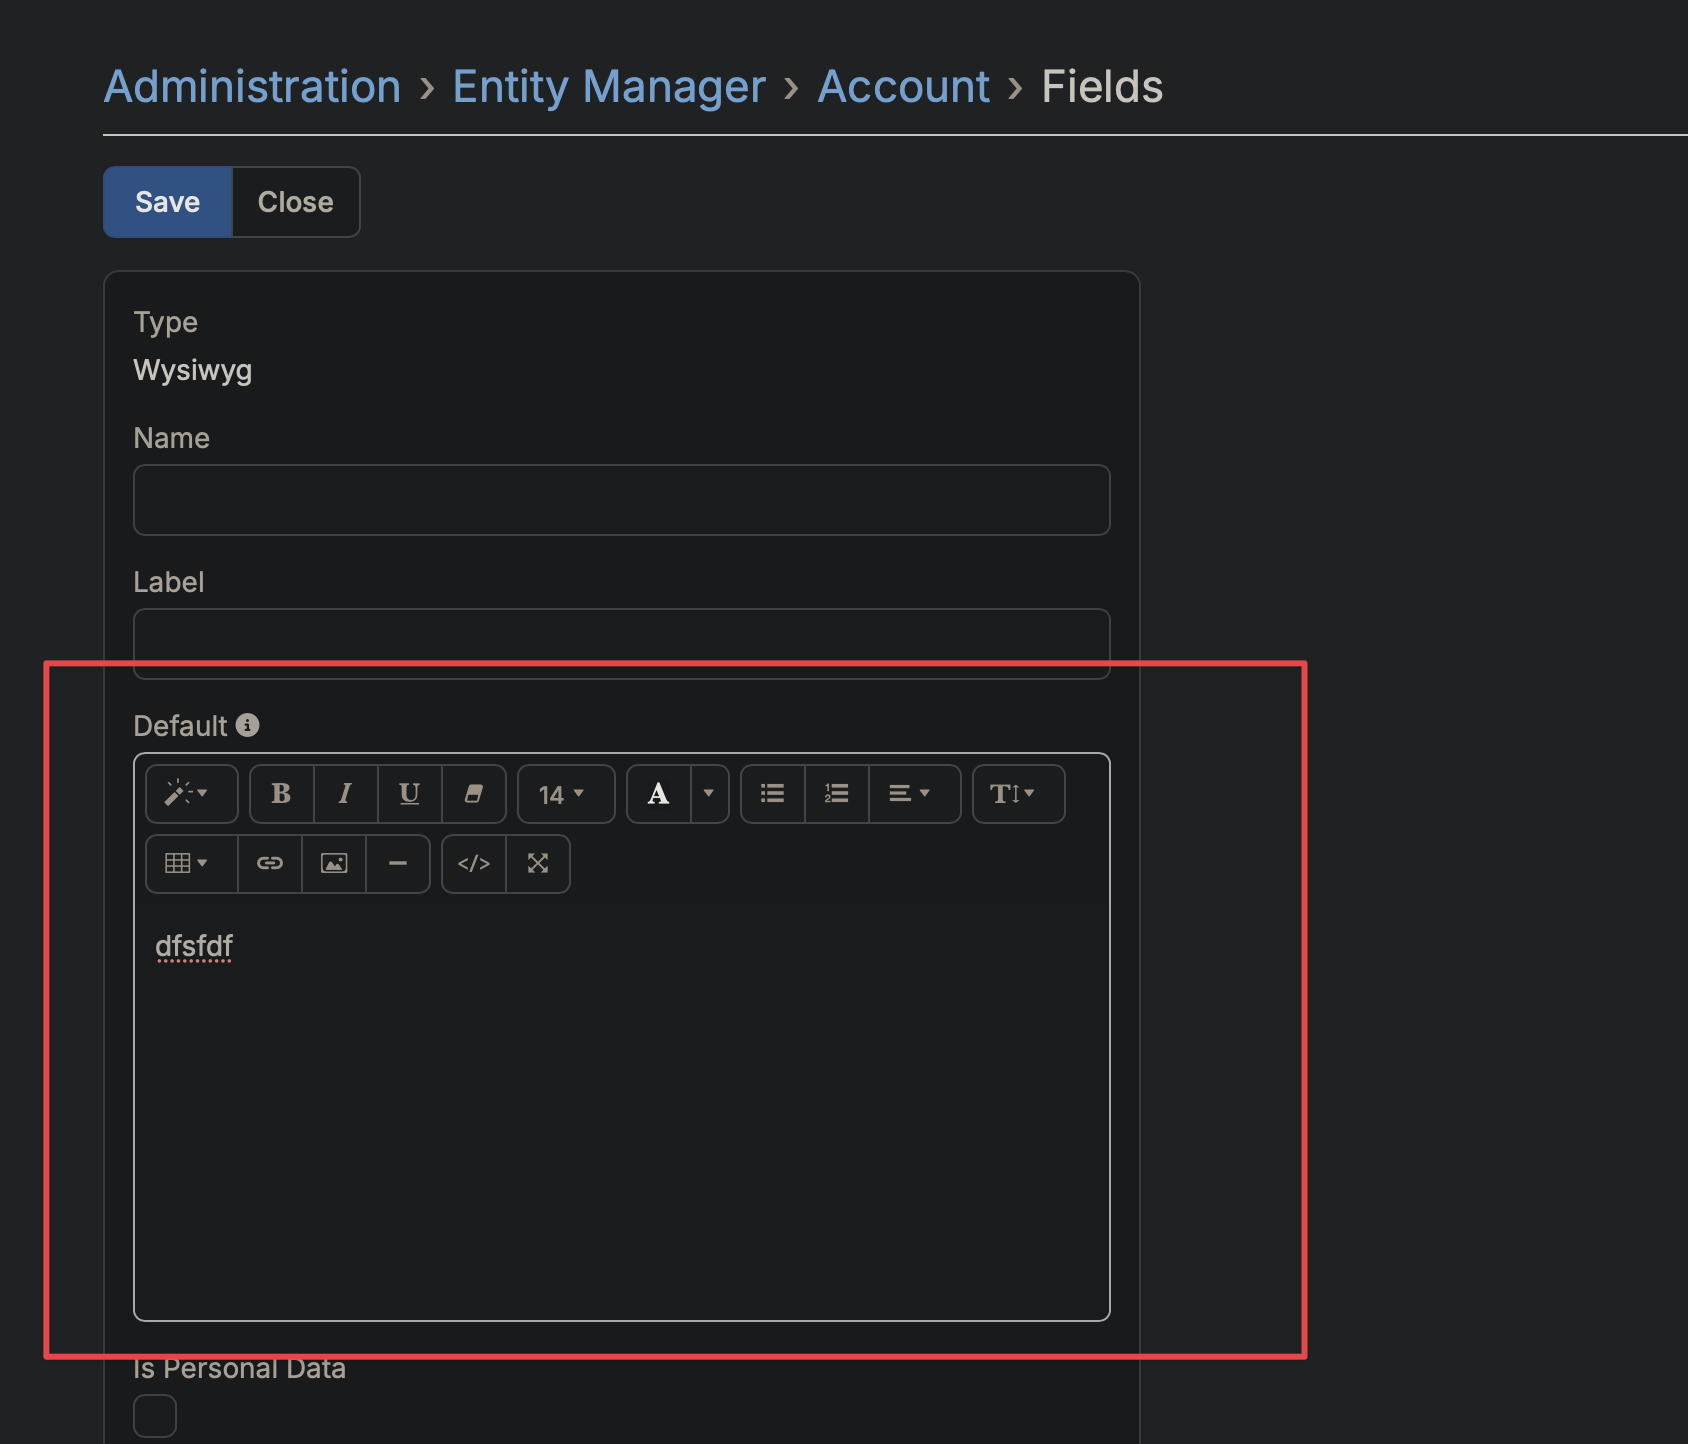Check the Is Personal Data checkbox

point(155,1416)
